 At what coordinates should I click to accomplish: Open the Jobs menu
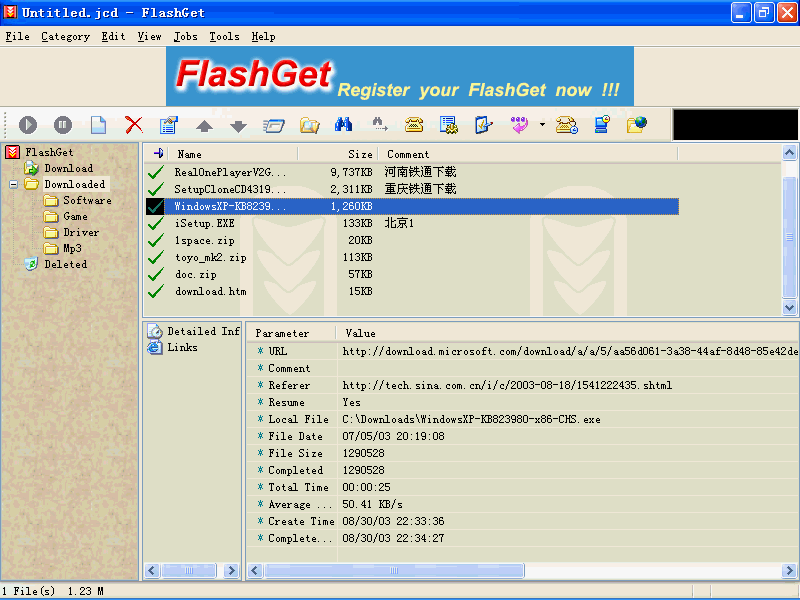tap(186, 37)
